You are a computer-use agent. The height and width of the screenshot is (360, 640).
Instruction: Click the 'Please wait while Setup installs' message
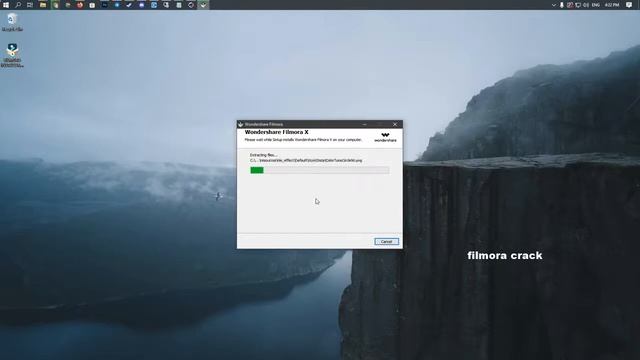point(303,140)
